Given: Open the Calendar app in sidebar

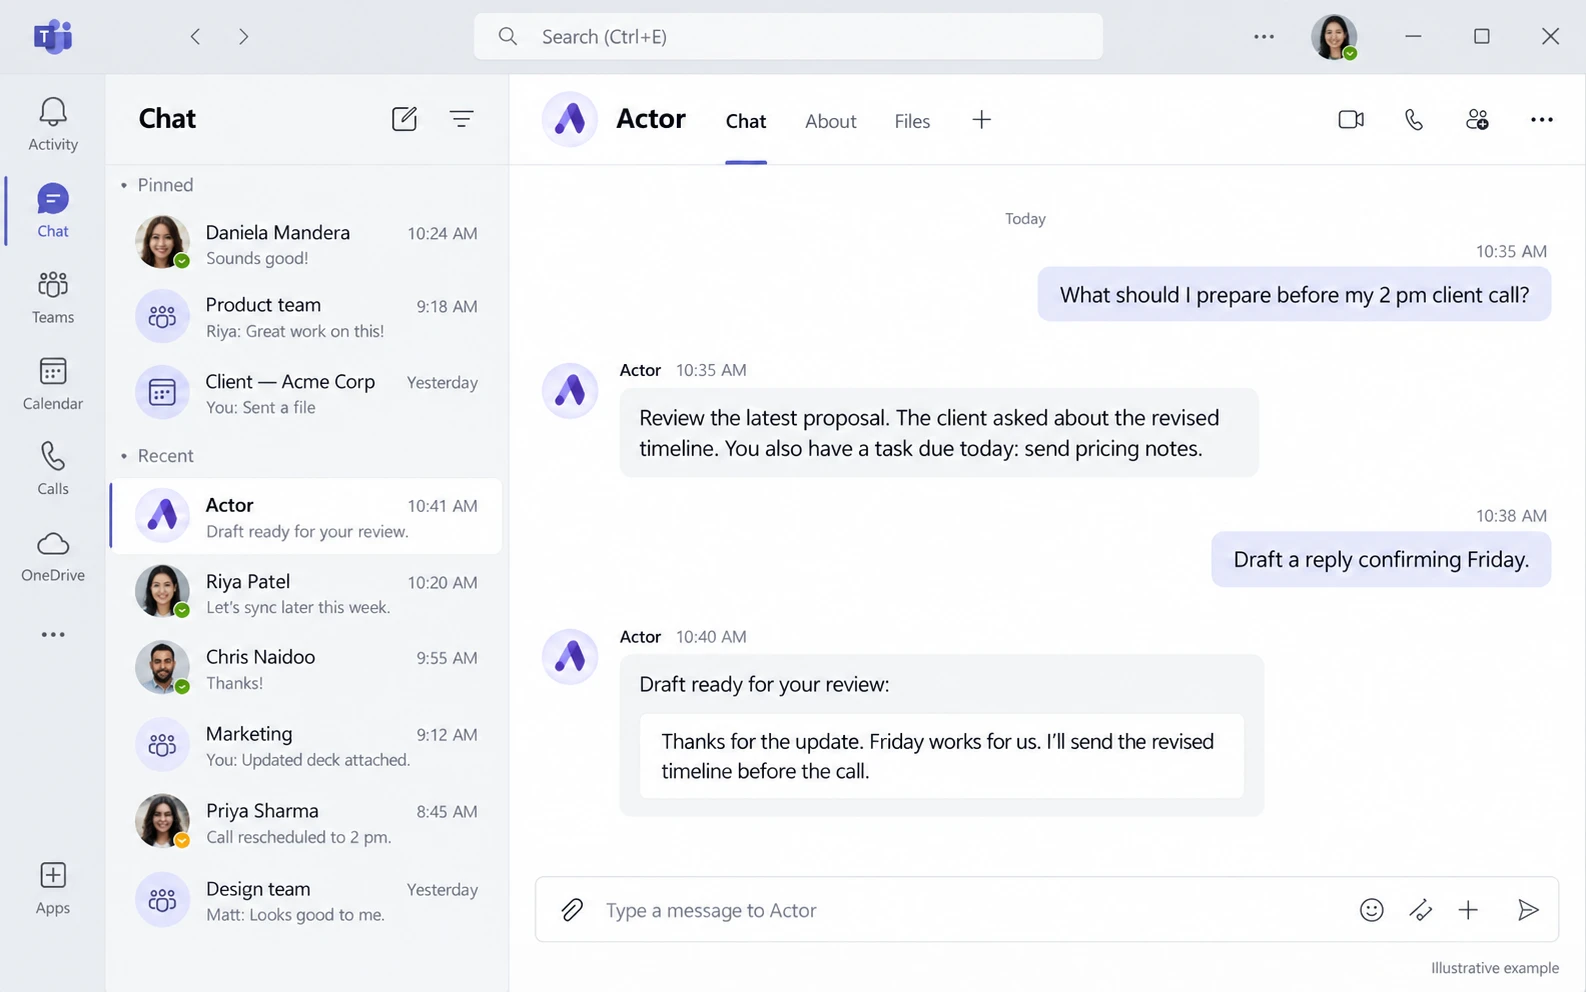Looking at the screenshot, I should coord(53,384).
